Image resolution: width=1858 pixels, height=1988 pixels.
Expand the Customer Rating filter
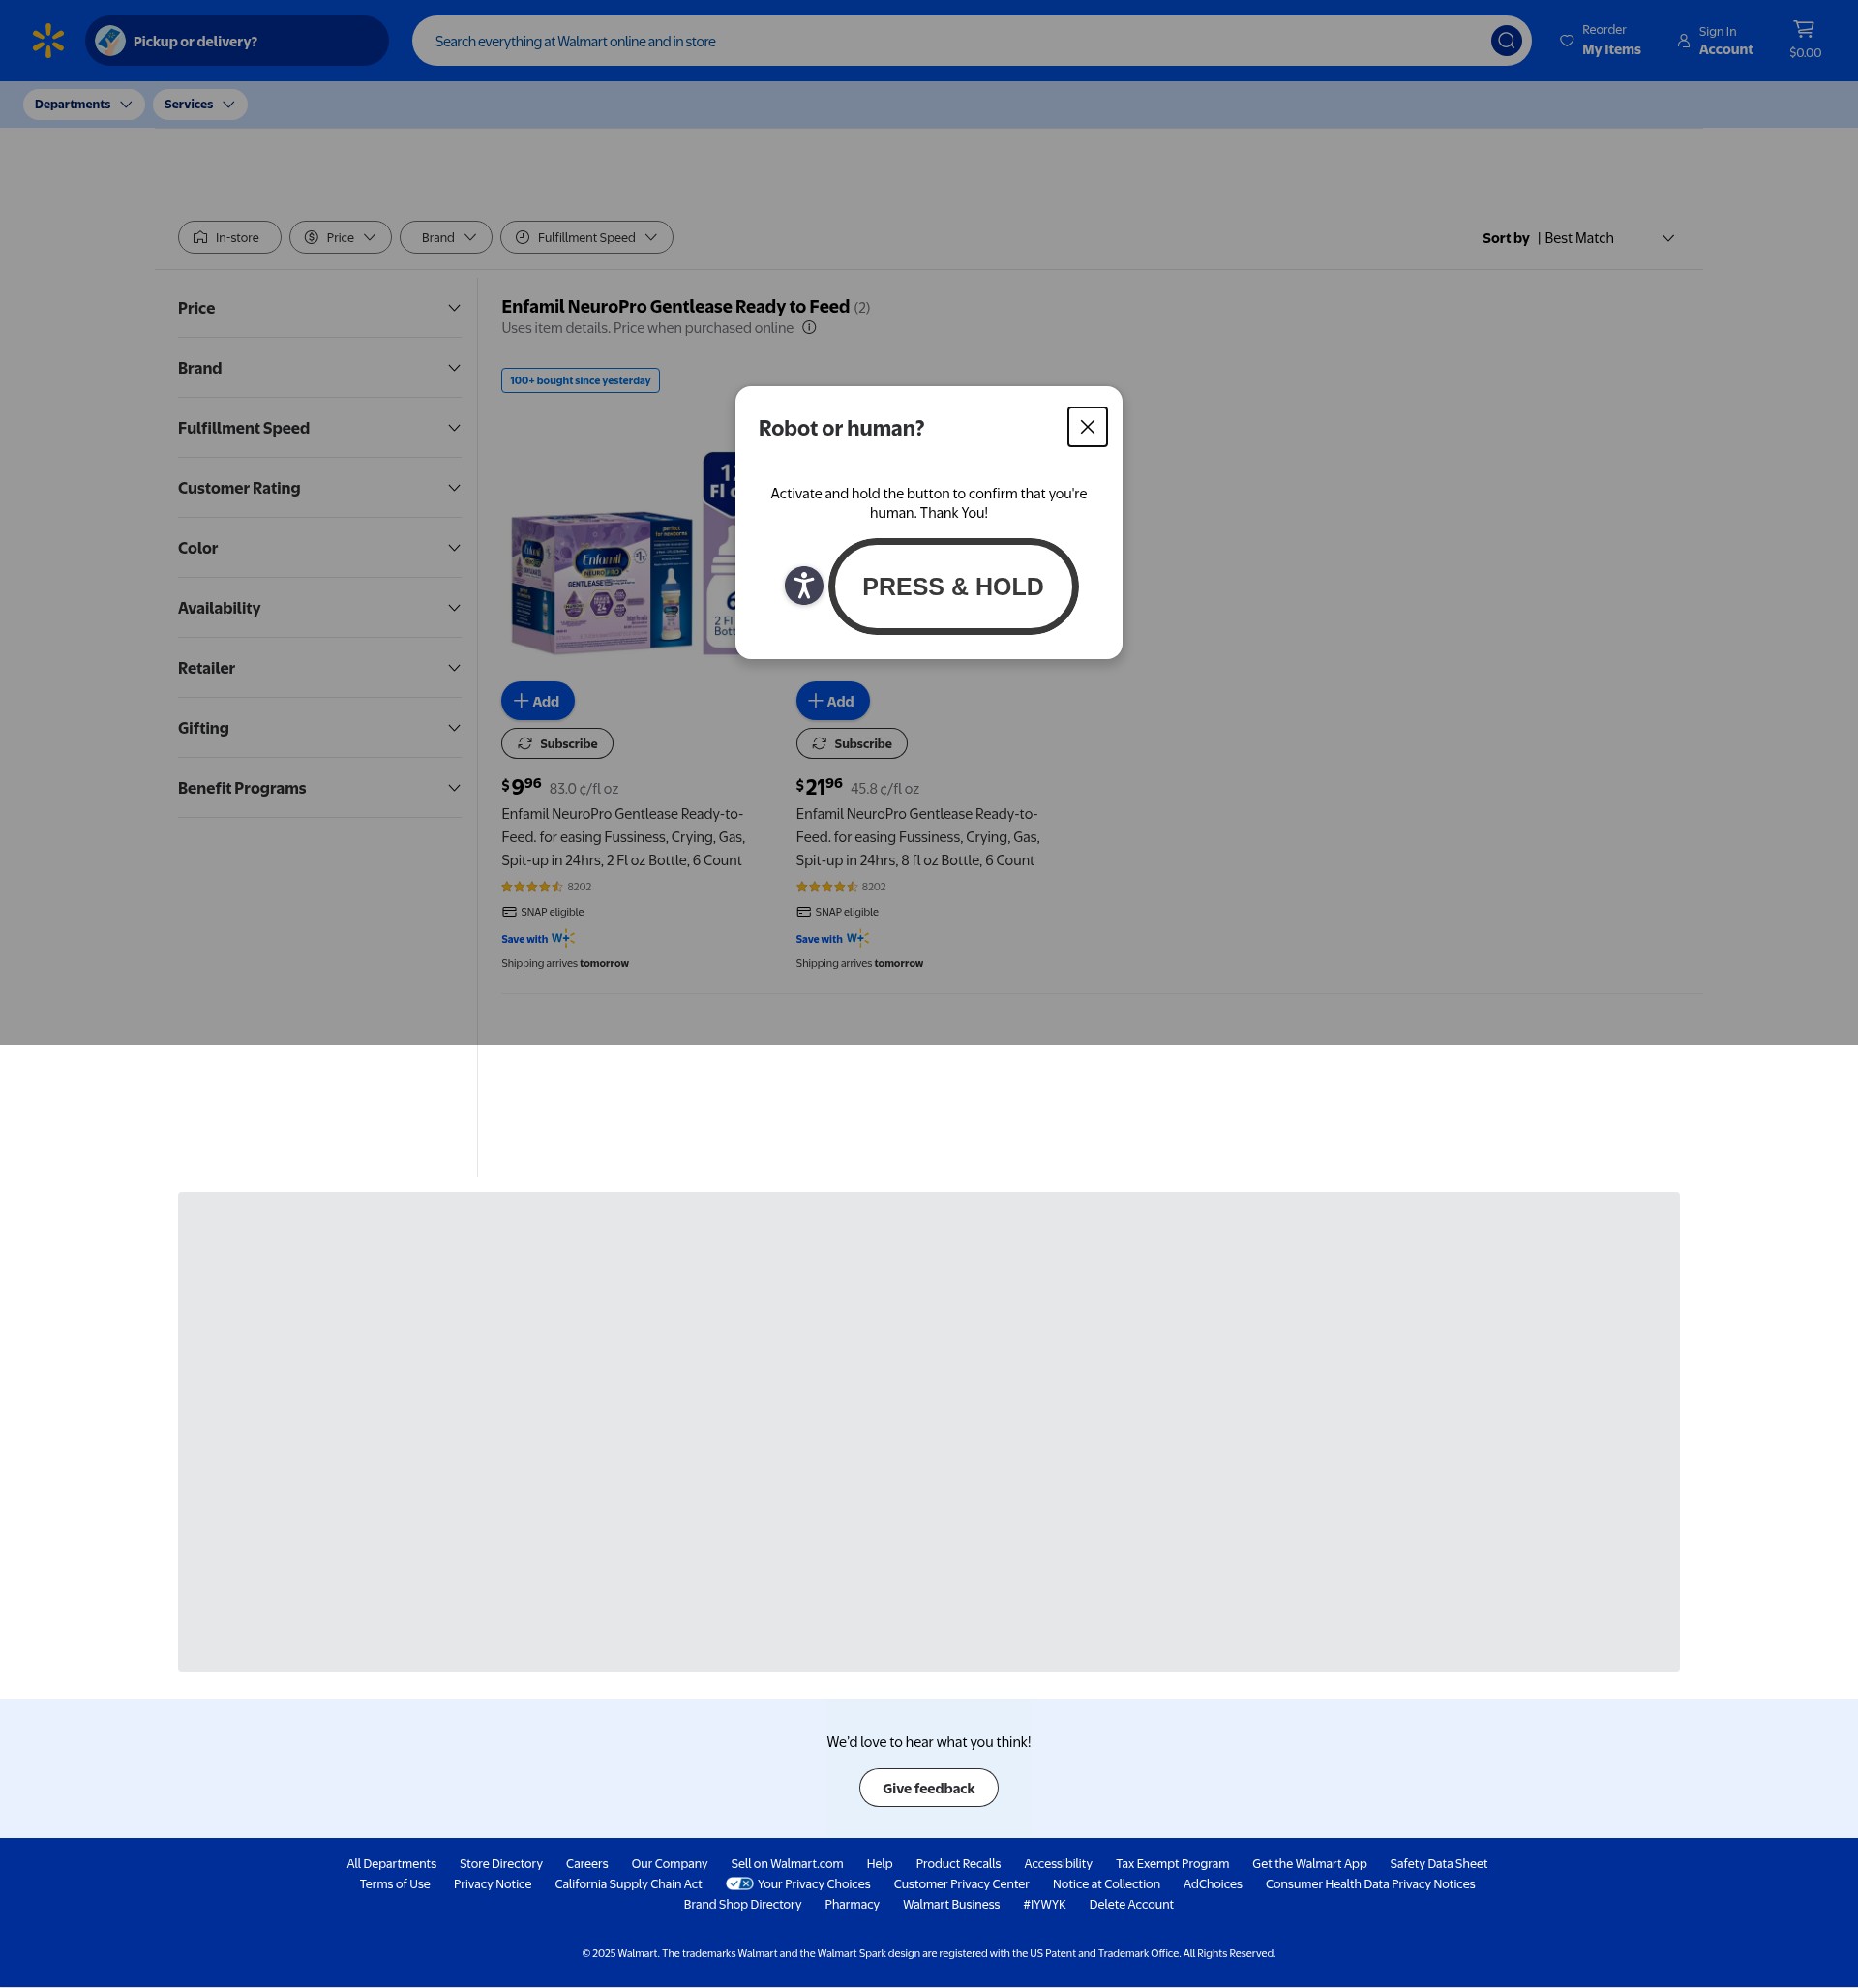point(319,488)
